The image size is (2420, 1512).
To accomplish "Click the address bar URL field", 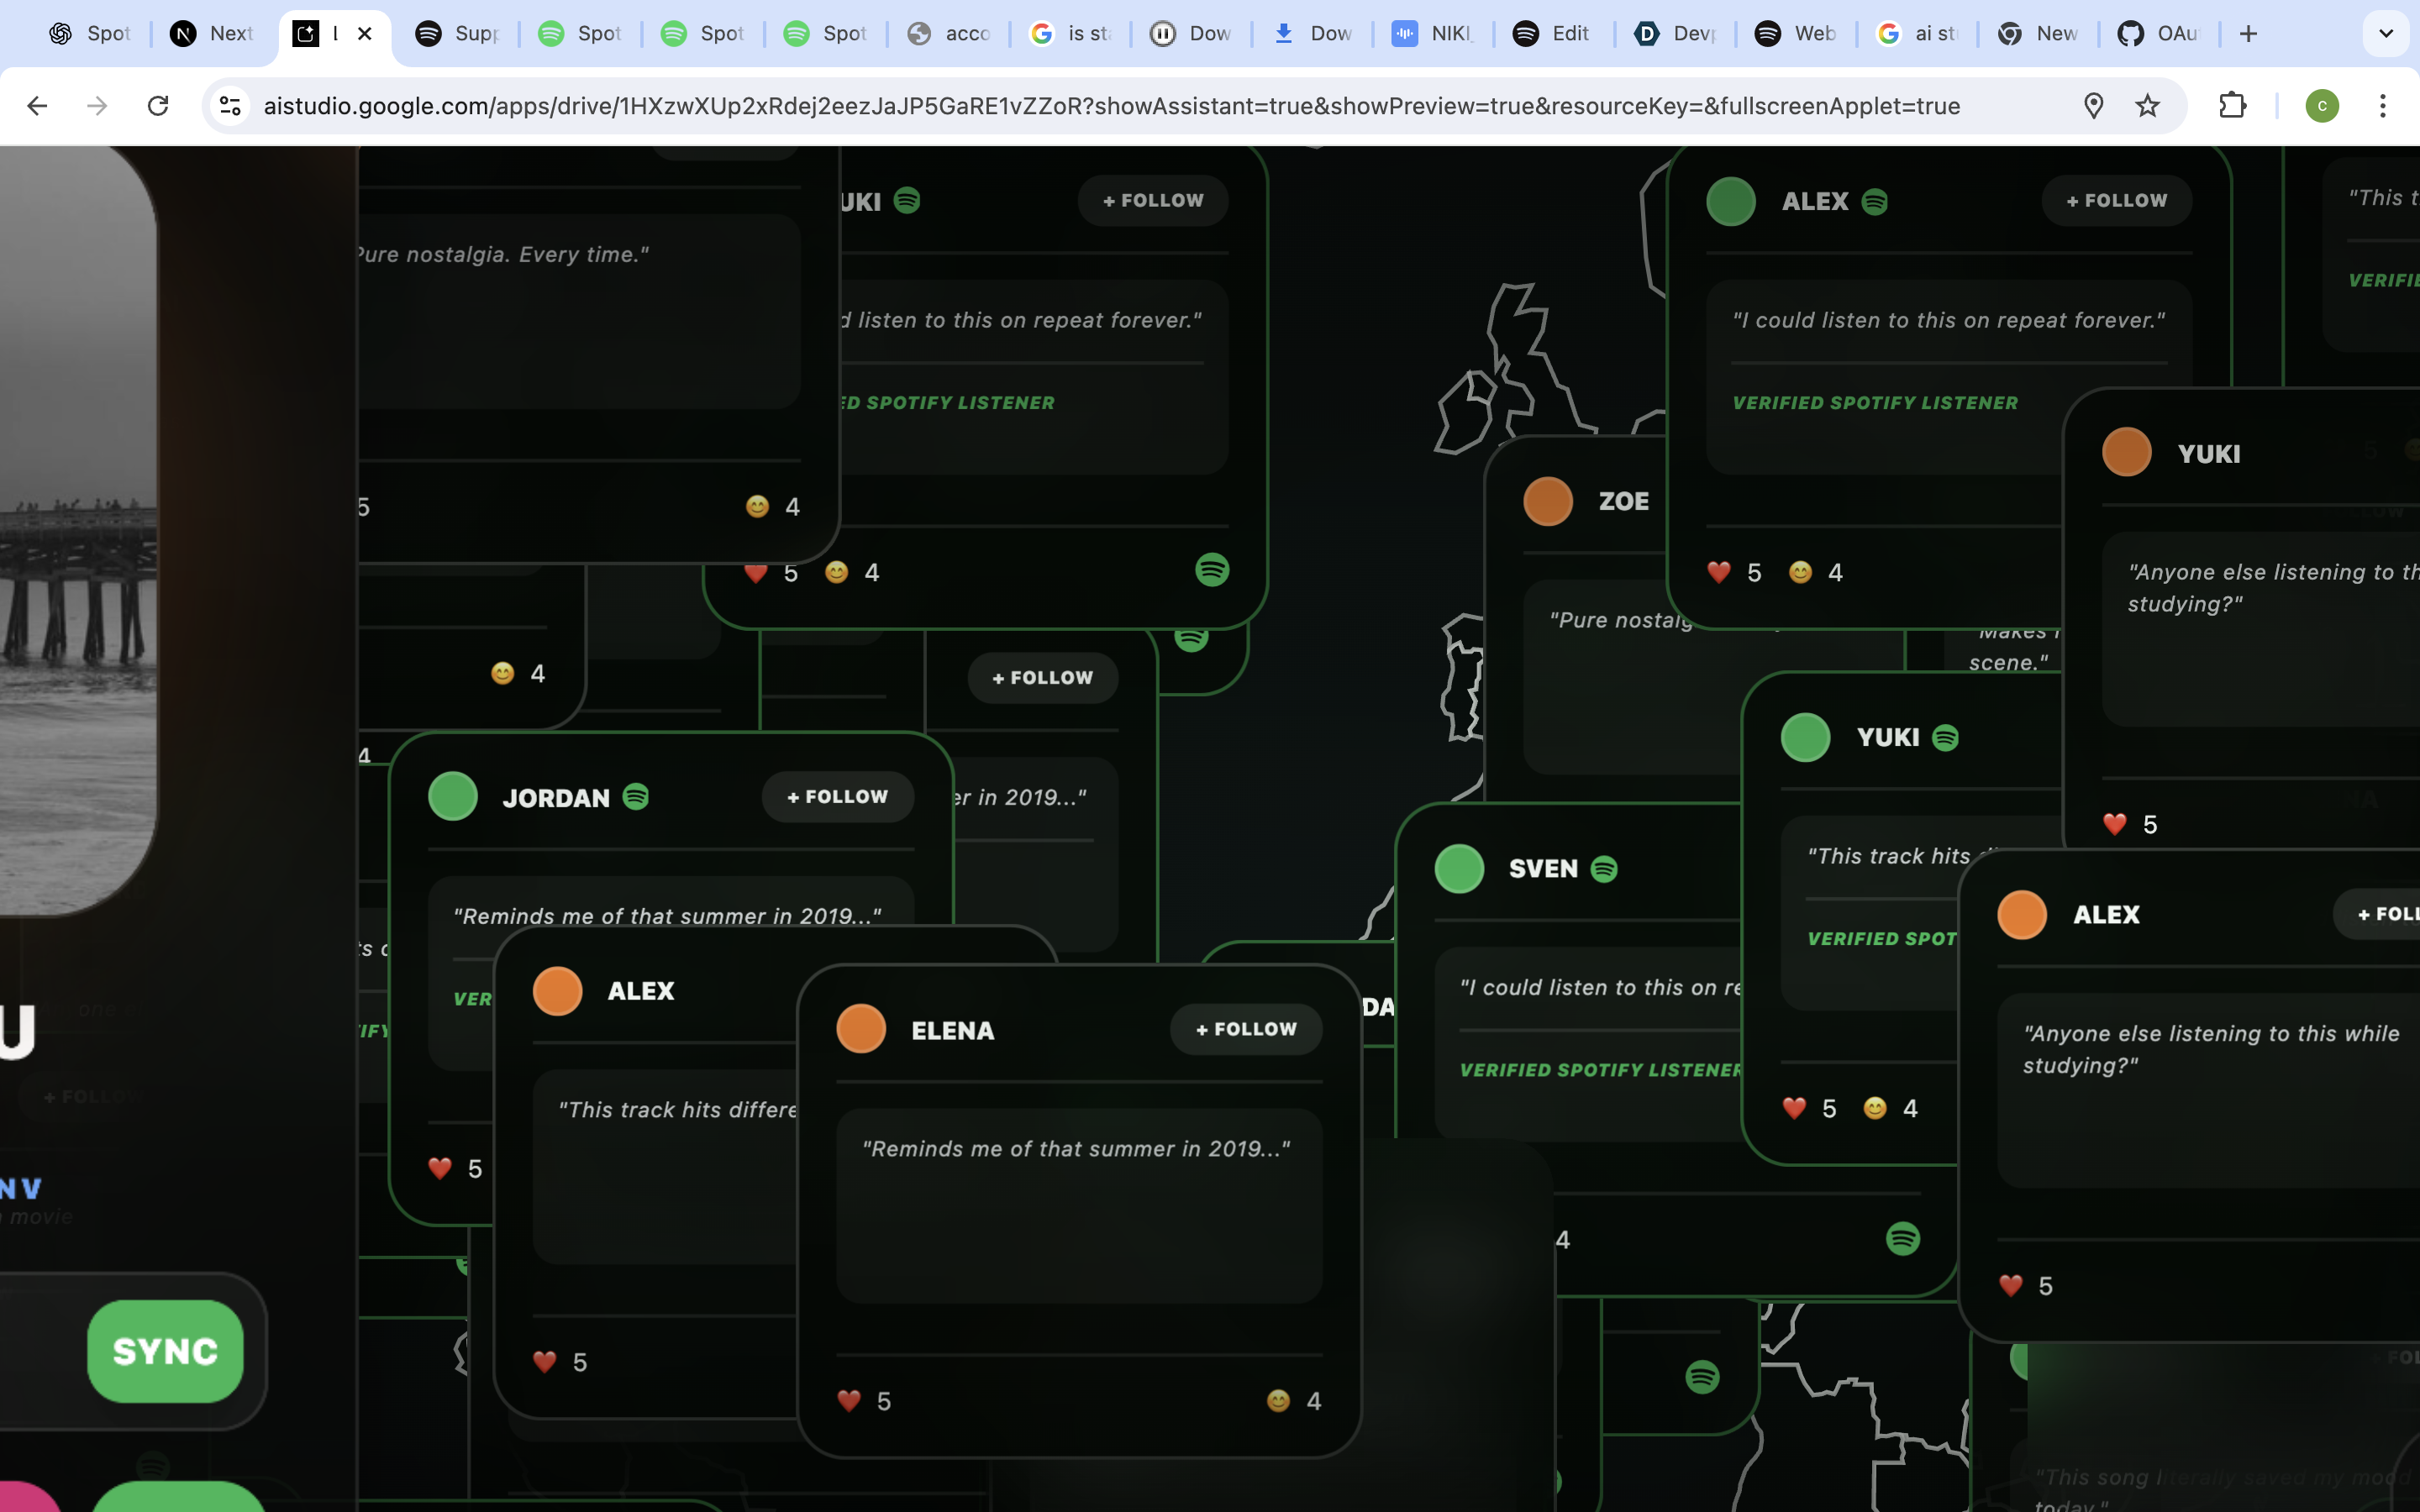I will coord(1110,106).
